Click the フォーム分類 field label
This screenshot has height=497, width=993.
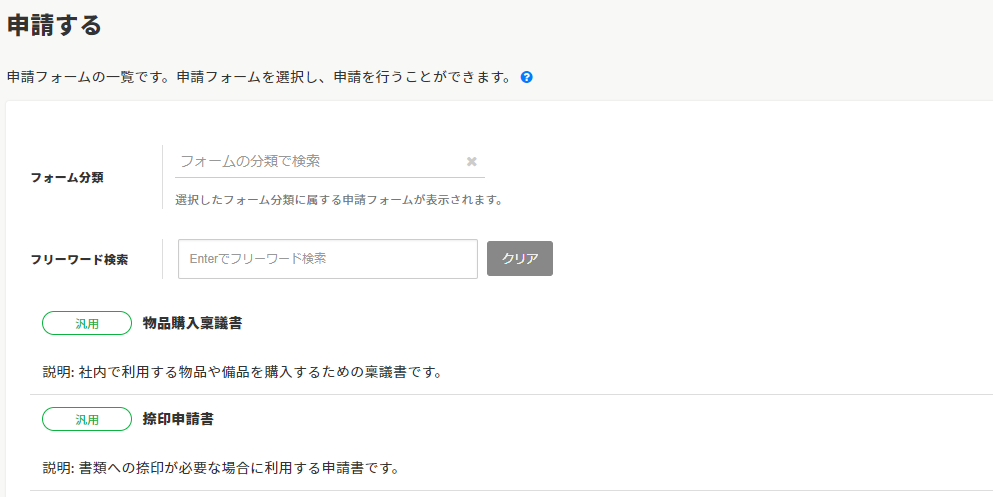(x=67, y=177)
